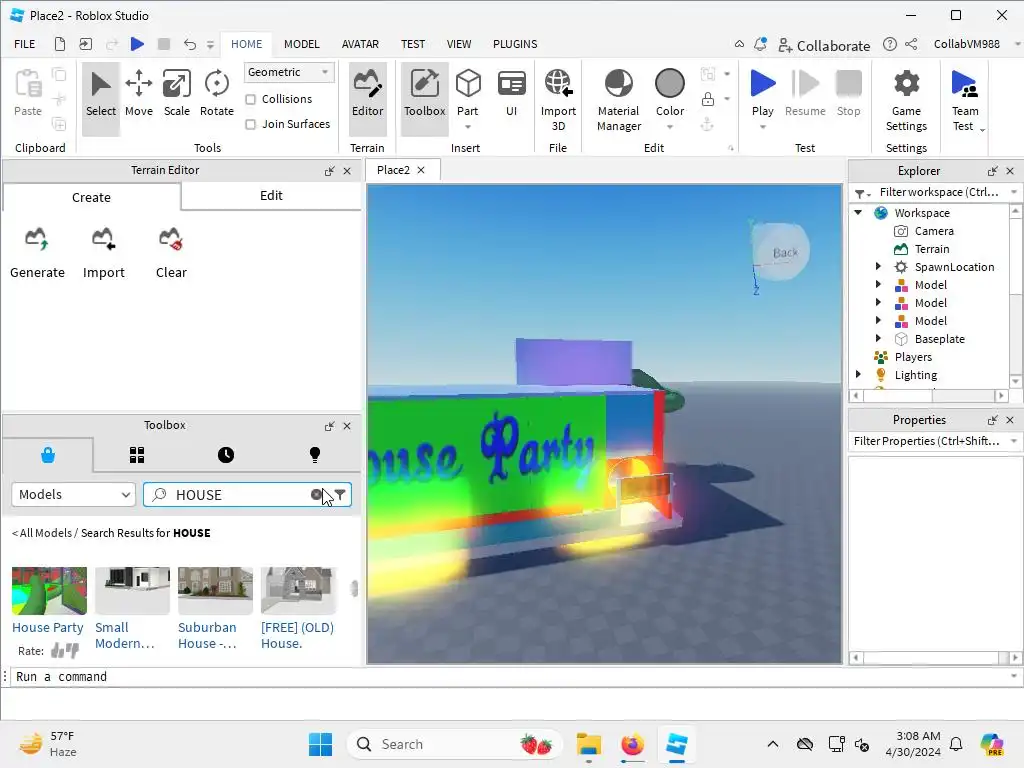Image resolution: width=1024 pixels, height=768 pixels.
Task: Switch to the VIEW ribbon tab
Action: click(458, 44)
